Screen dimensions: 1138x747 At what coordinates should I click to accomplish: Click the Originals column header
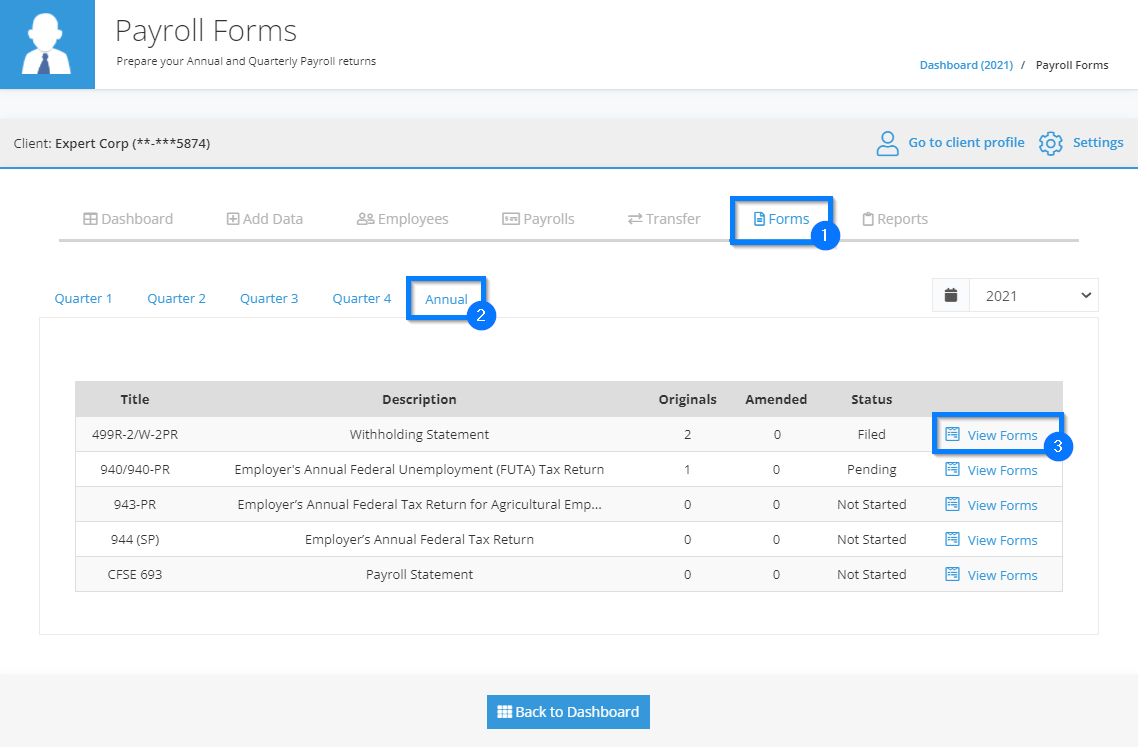tap(687, 399)
